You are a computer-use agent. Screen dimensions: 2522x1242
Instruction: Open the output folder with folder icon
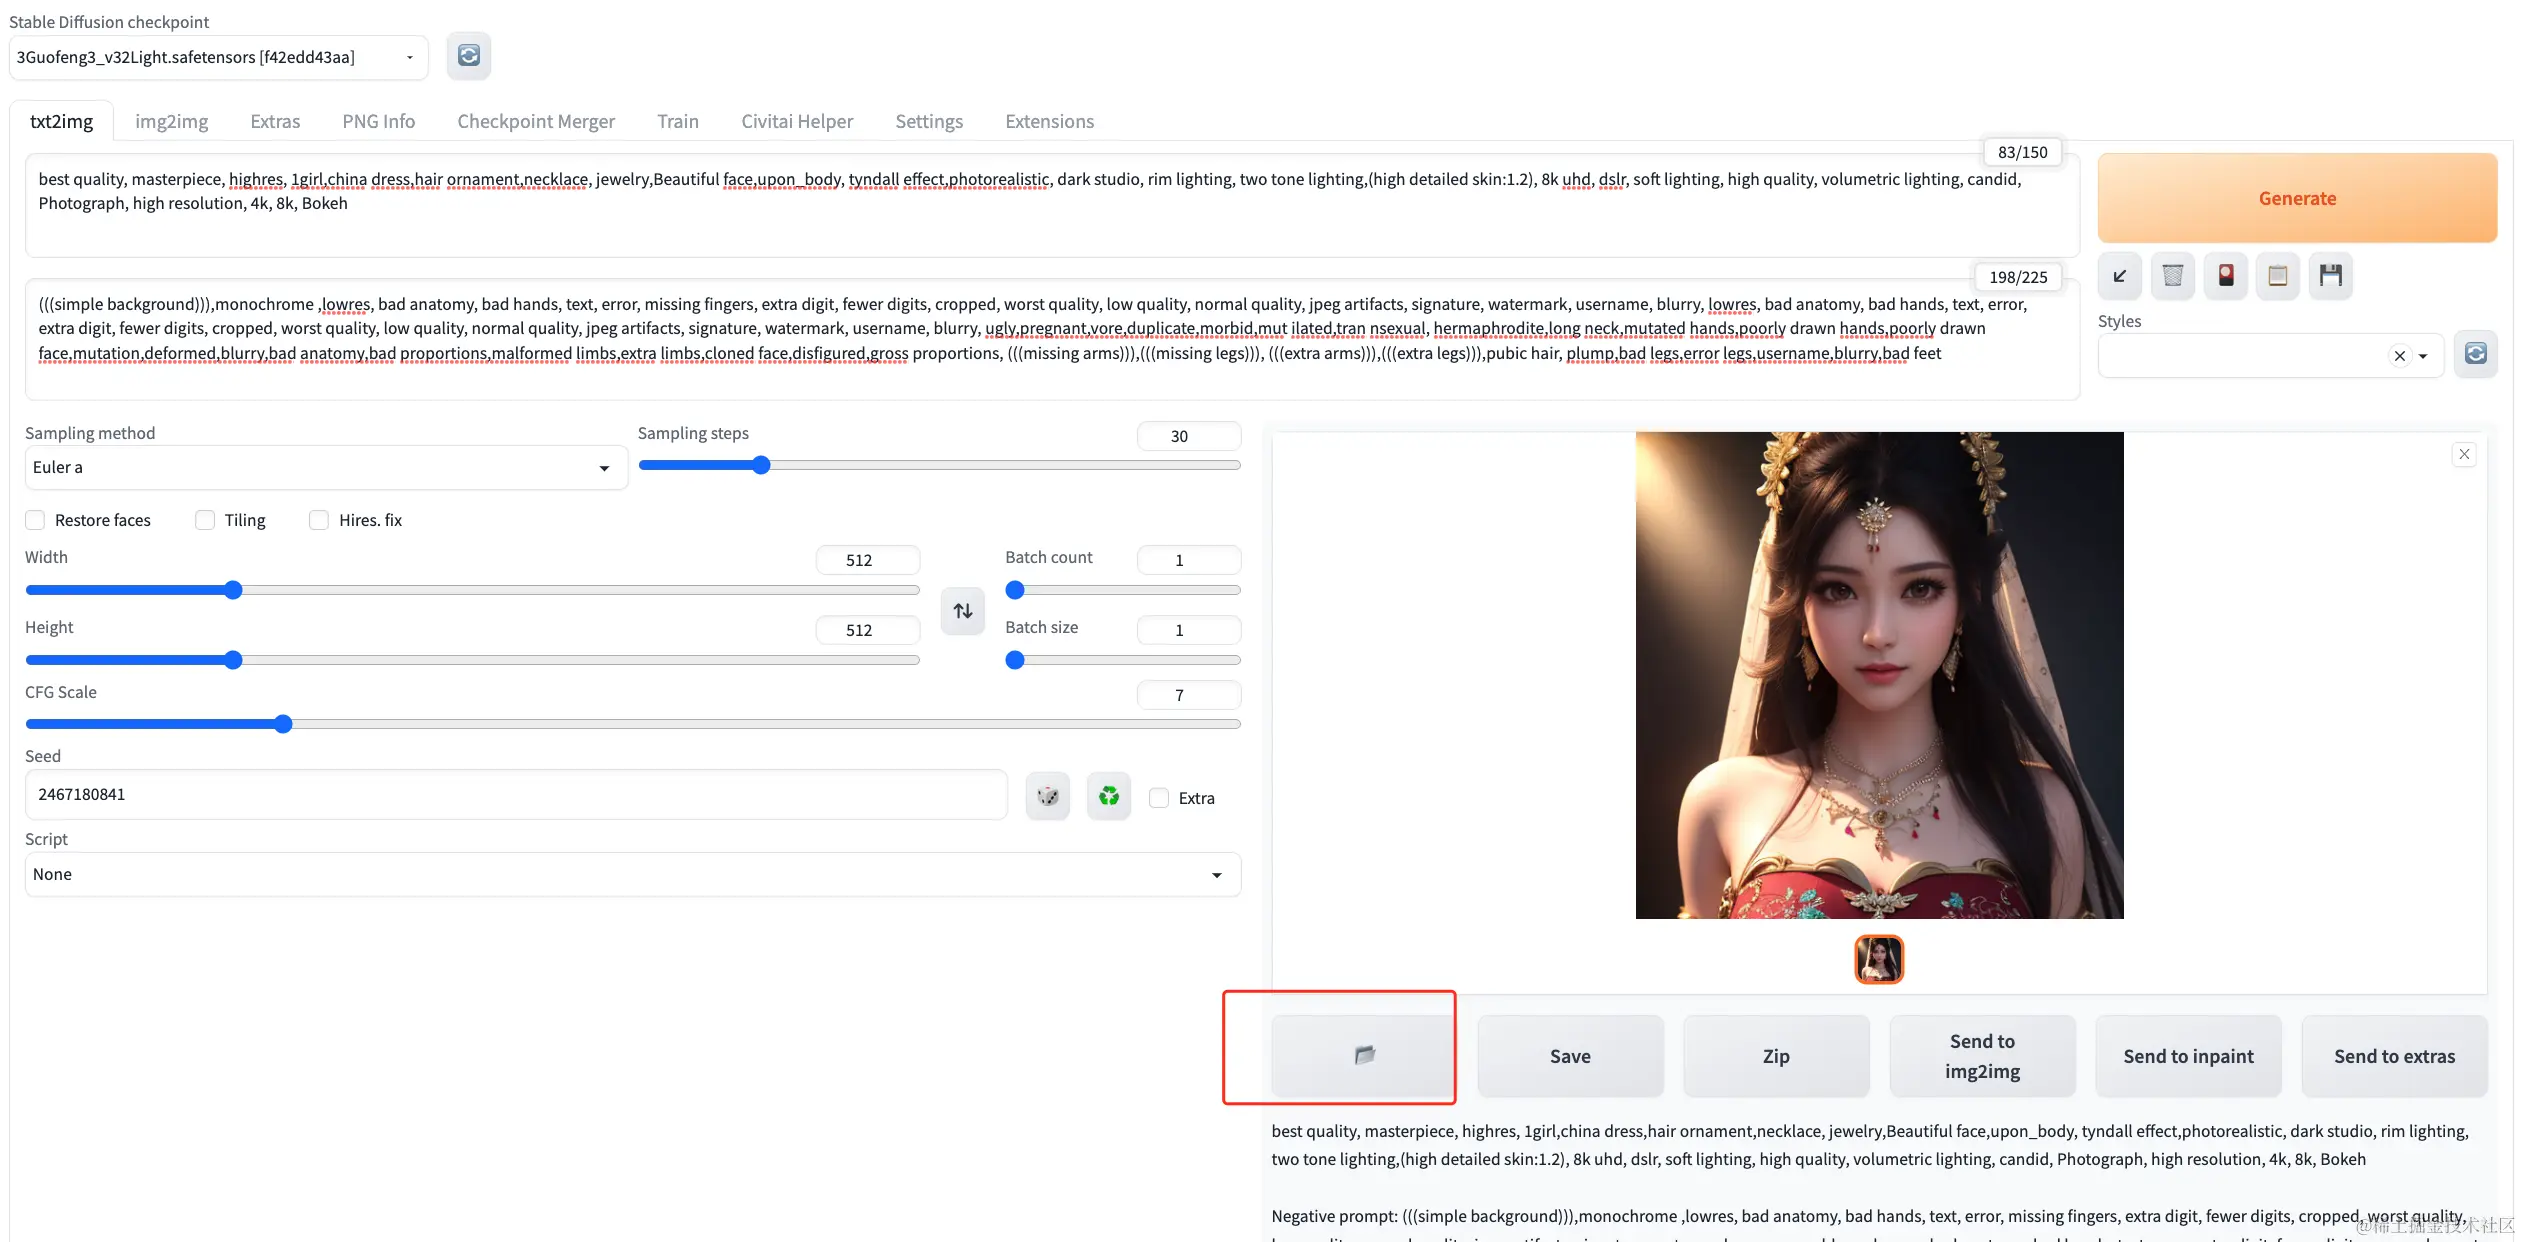1364,1056
